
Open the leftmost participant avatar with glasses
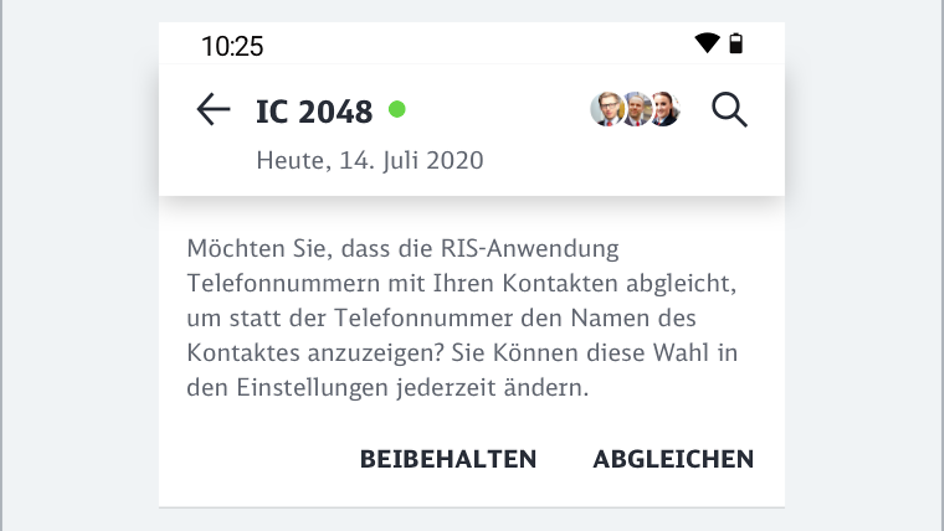(x=606, y=109)
